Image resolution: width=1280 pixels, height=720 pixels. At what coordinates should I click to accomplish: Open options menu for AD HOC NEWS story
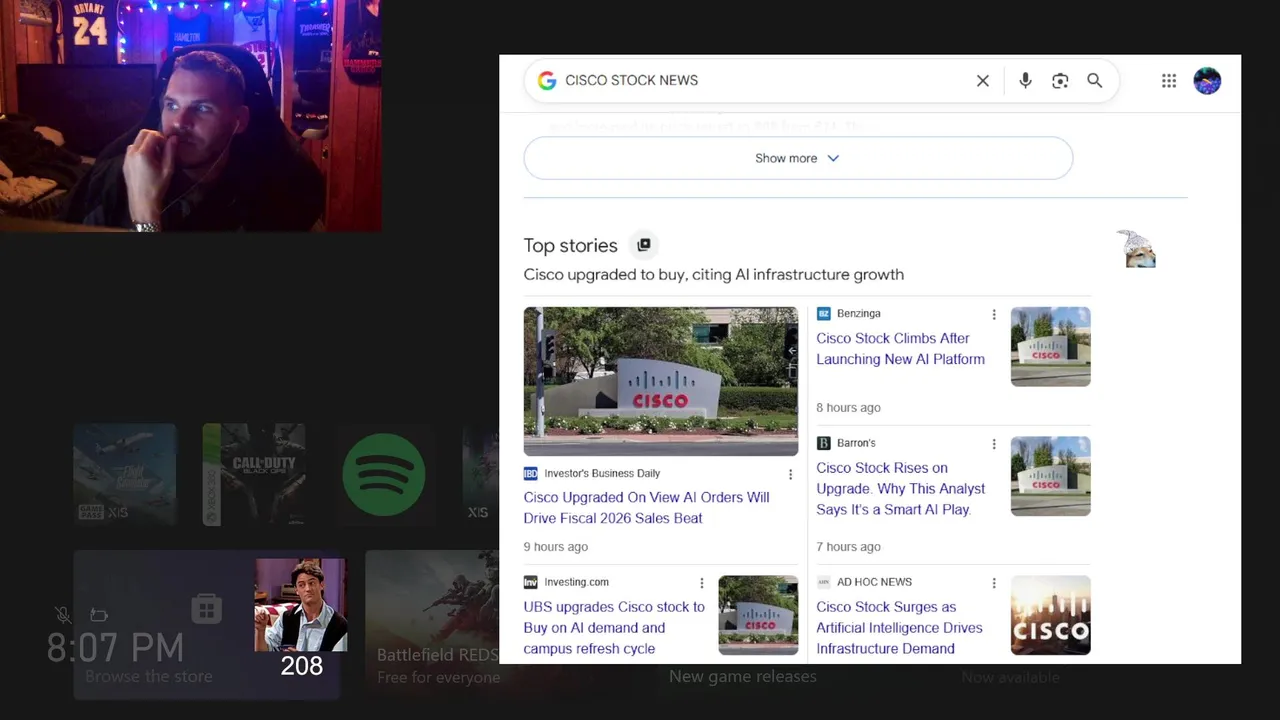pos(994,583)
